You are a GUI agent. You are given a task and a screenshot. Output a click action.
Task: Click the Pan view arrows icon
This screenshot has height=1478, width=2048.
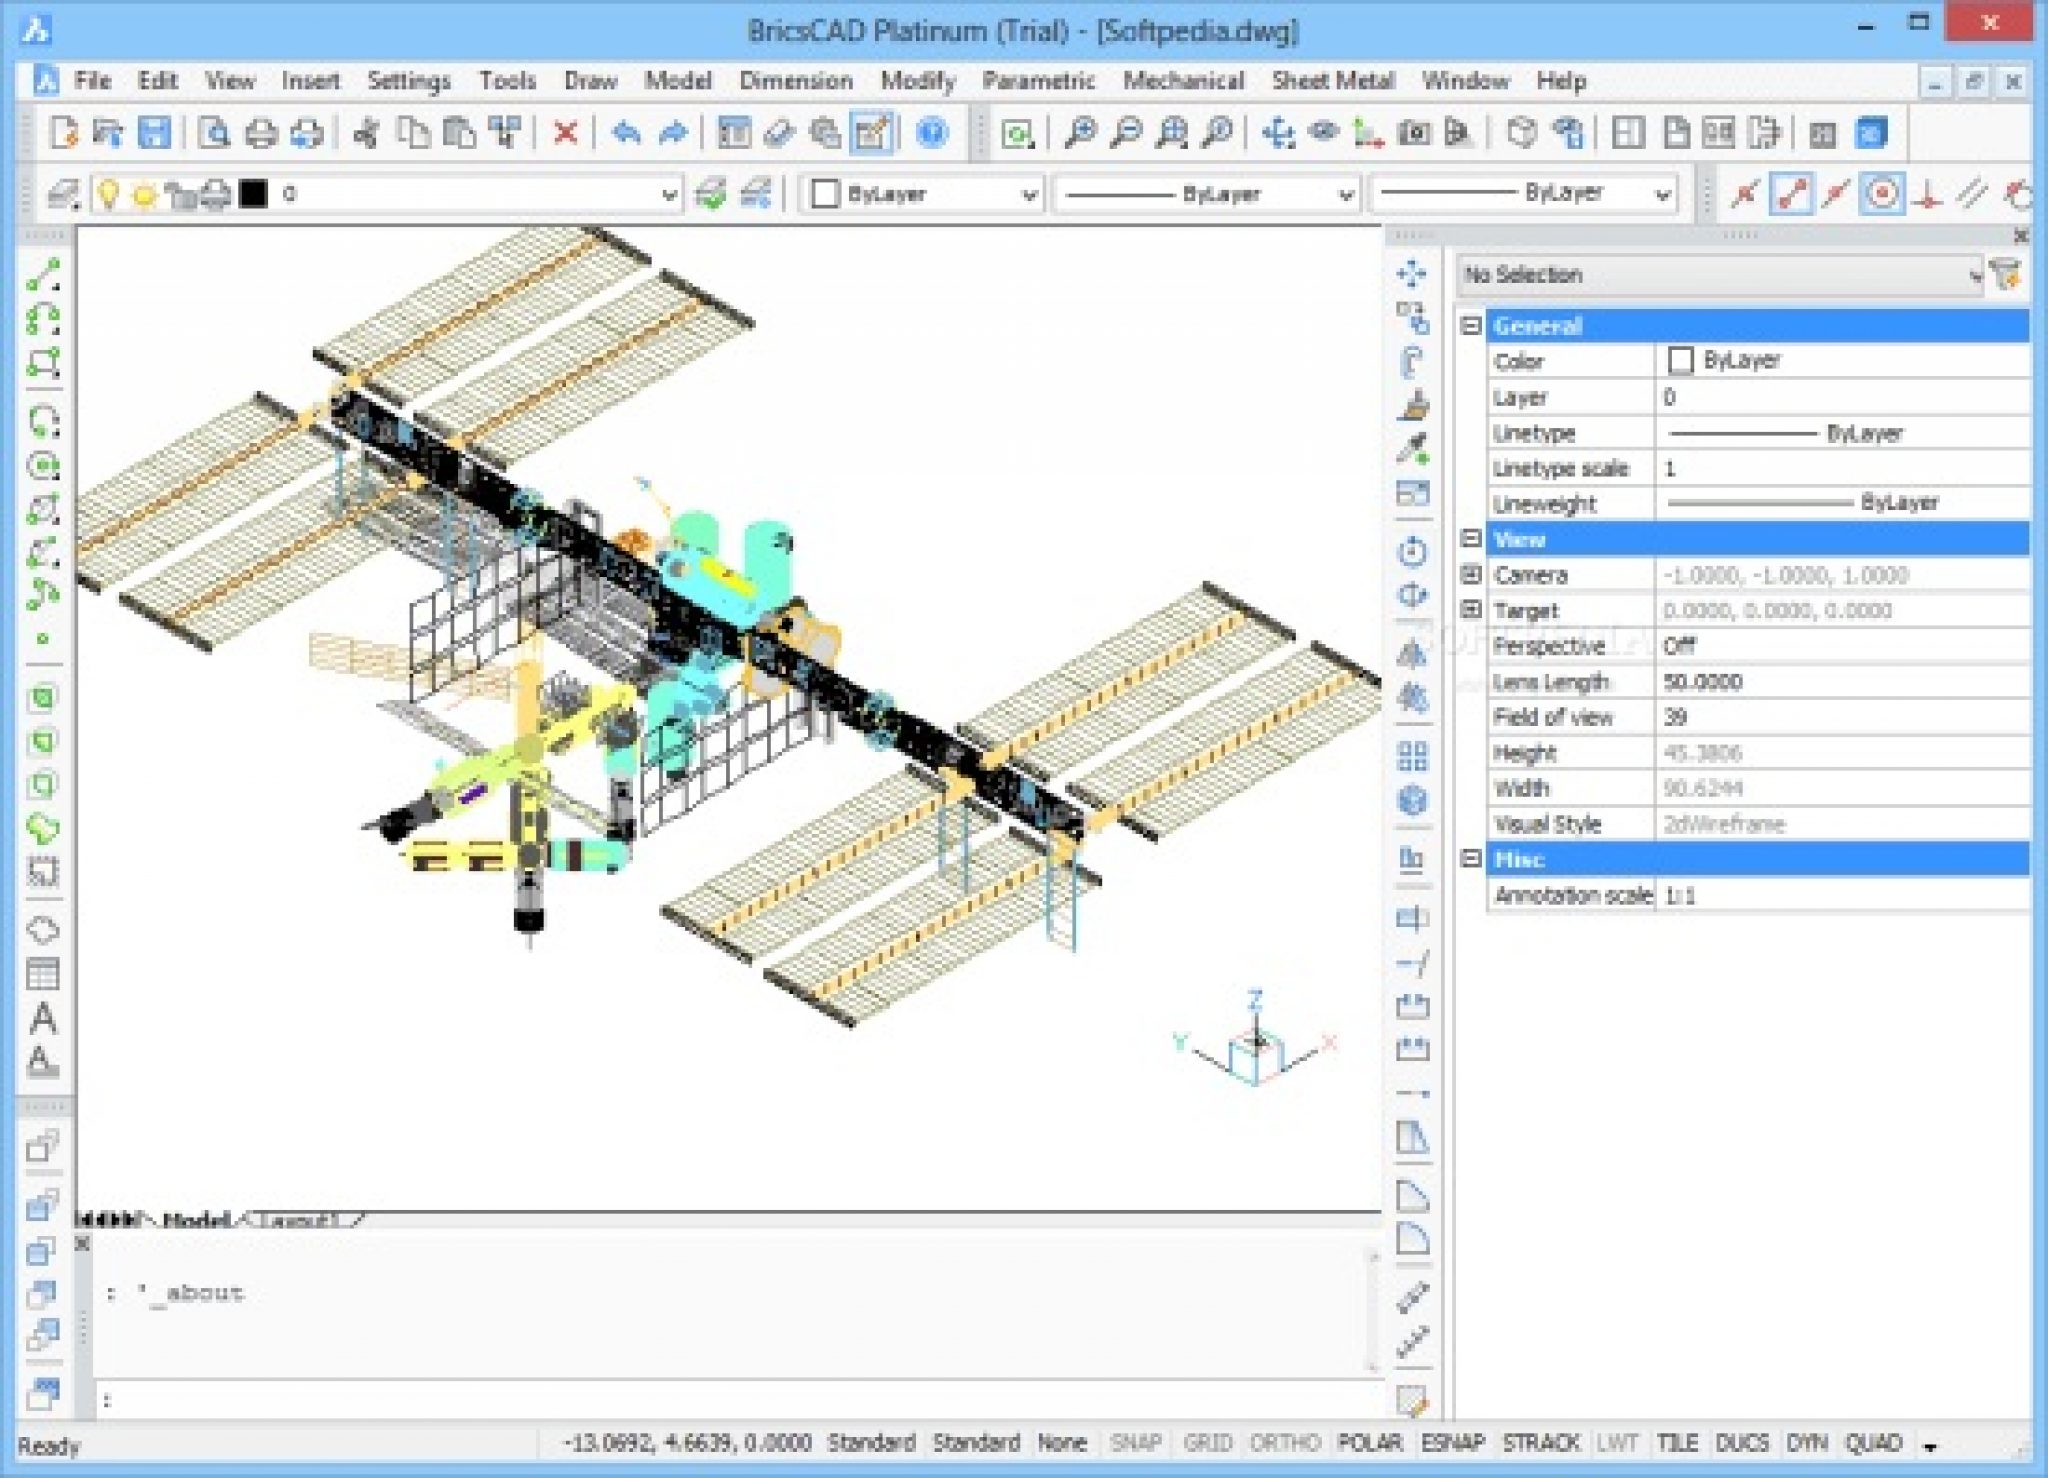coord(1278,132)
